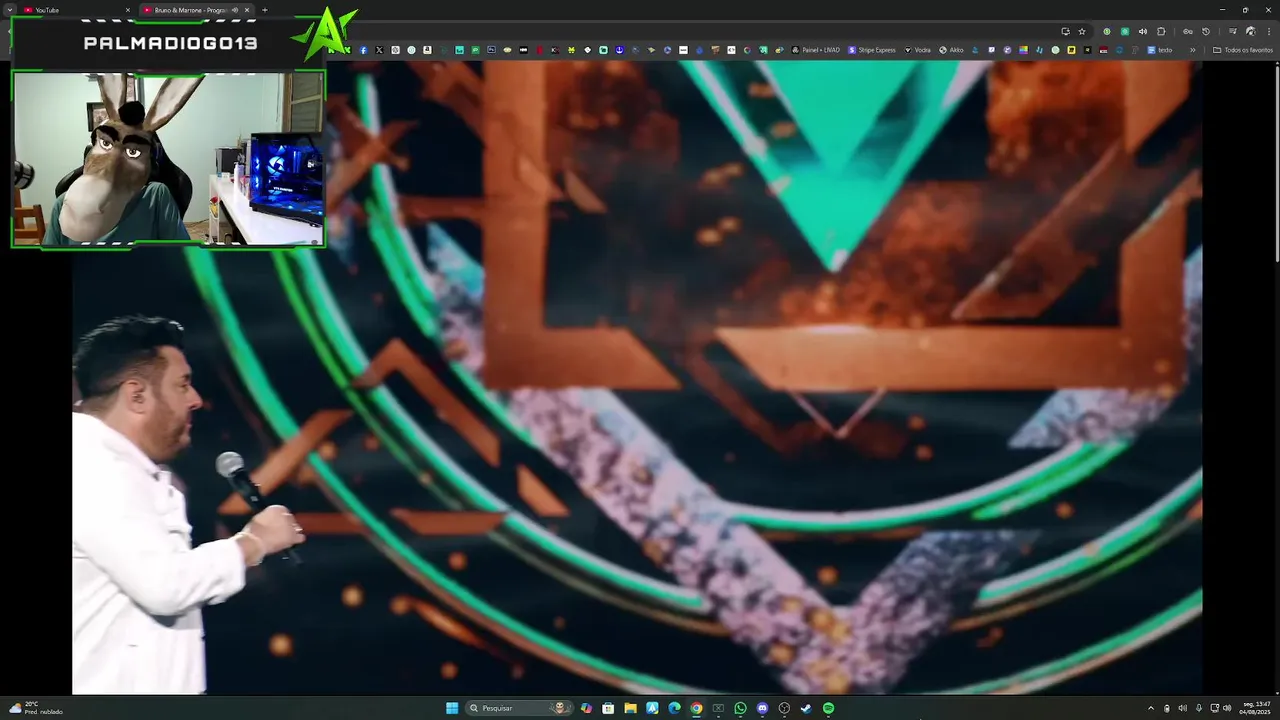Click the microphone tray icon
The image size is (1280, 720).
click(1199, 708)
